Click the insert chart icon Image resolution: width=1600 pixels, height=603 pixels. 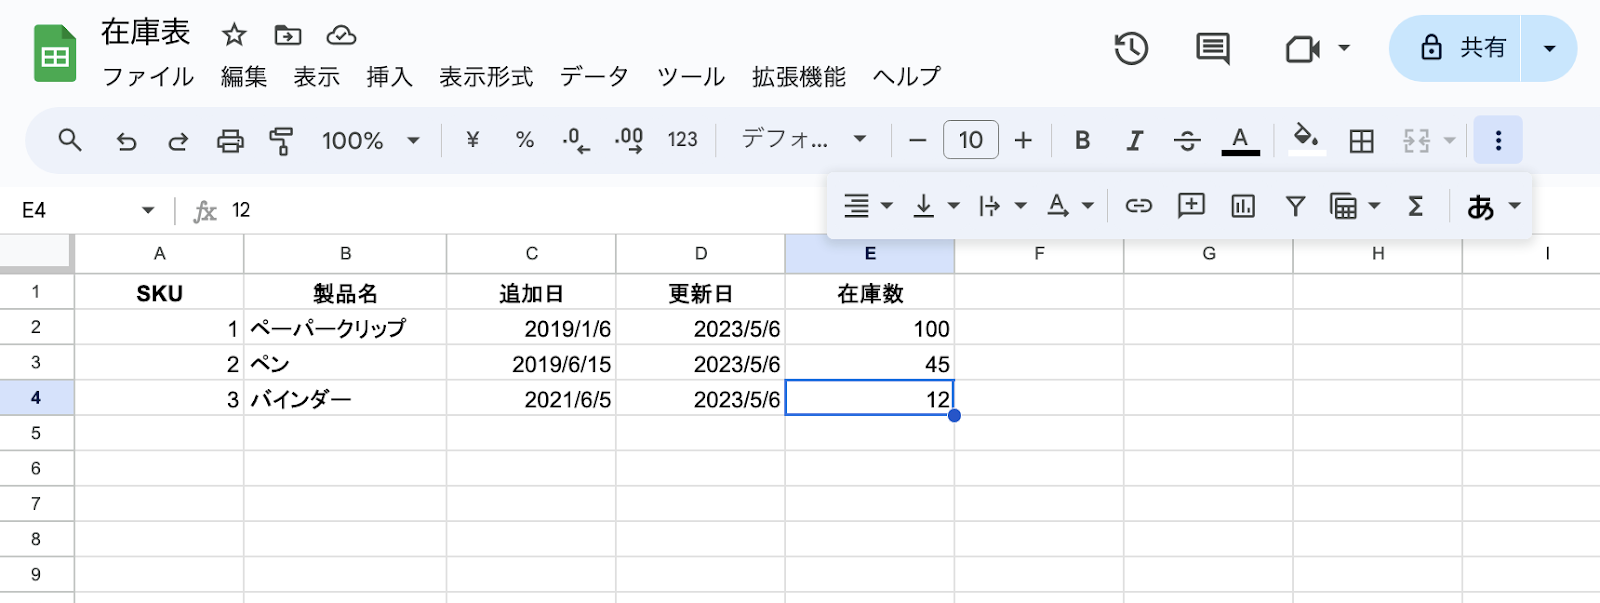pyautogui.click(x=1243, y=206)
